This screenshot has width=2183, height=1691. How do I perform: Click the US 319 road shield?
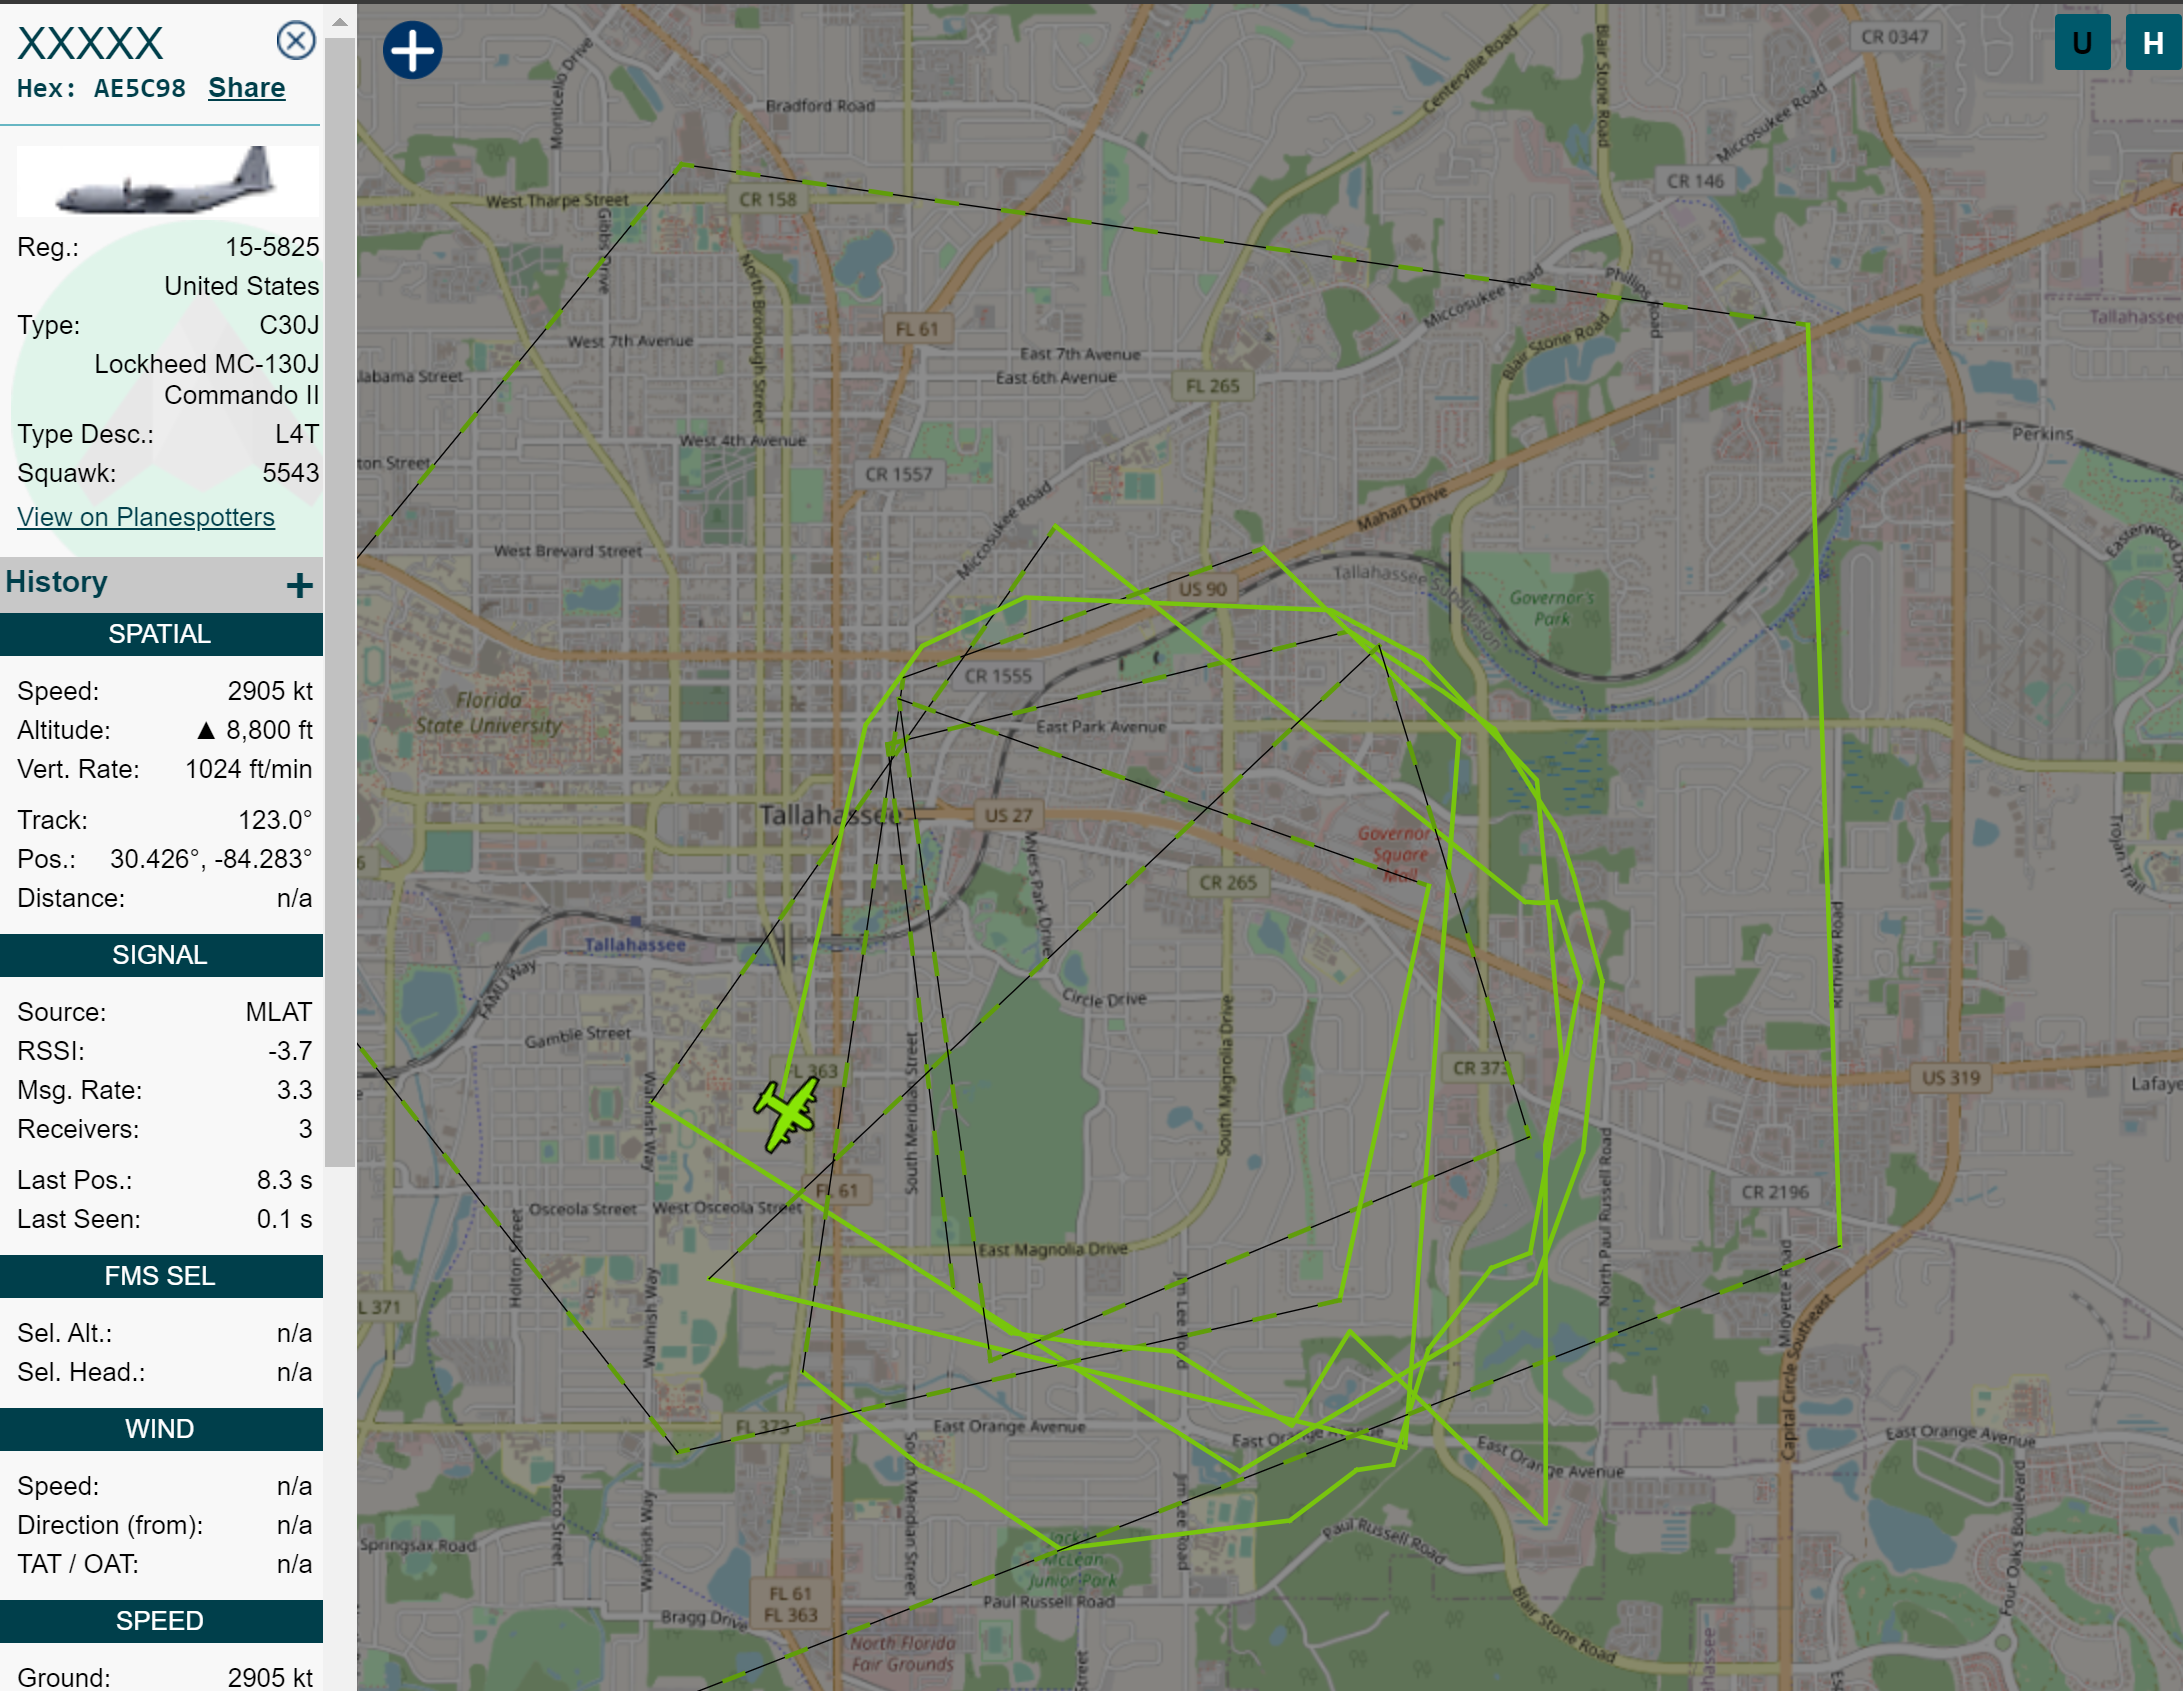1951,1078
